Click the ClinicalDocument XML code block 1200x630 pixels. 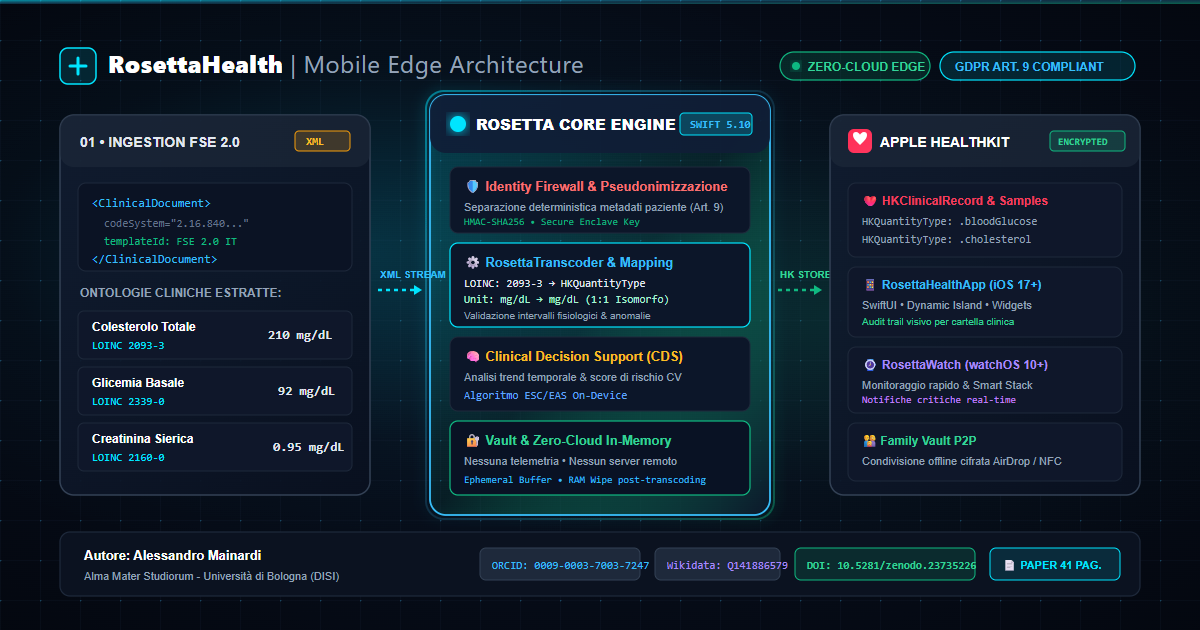(215, 227)
